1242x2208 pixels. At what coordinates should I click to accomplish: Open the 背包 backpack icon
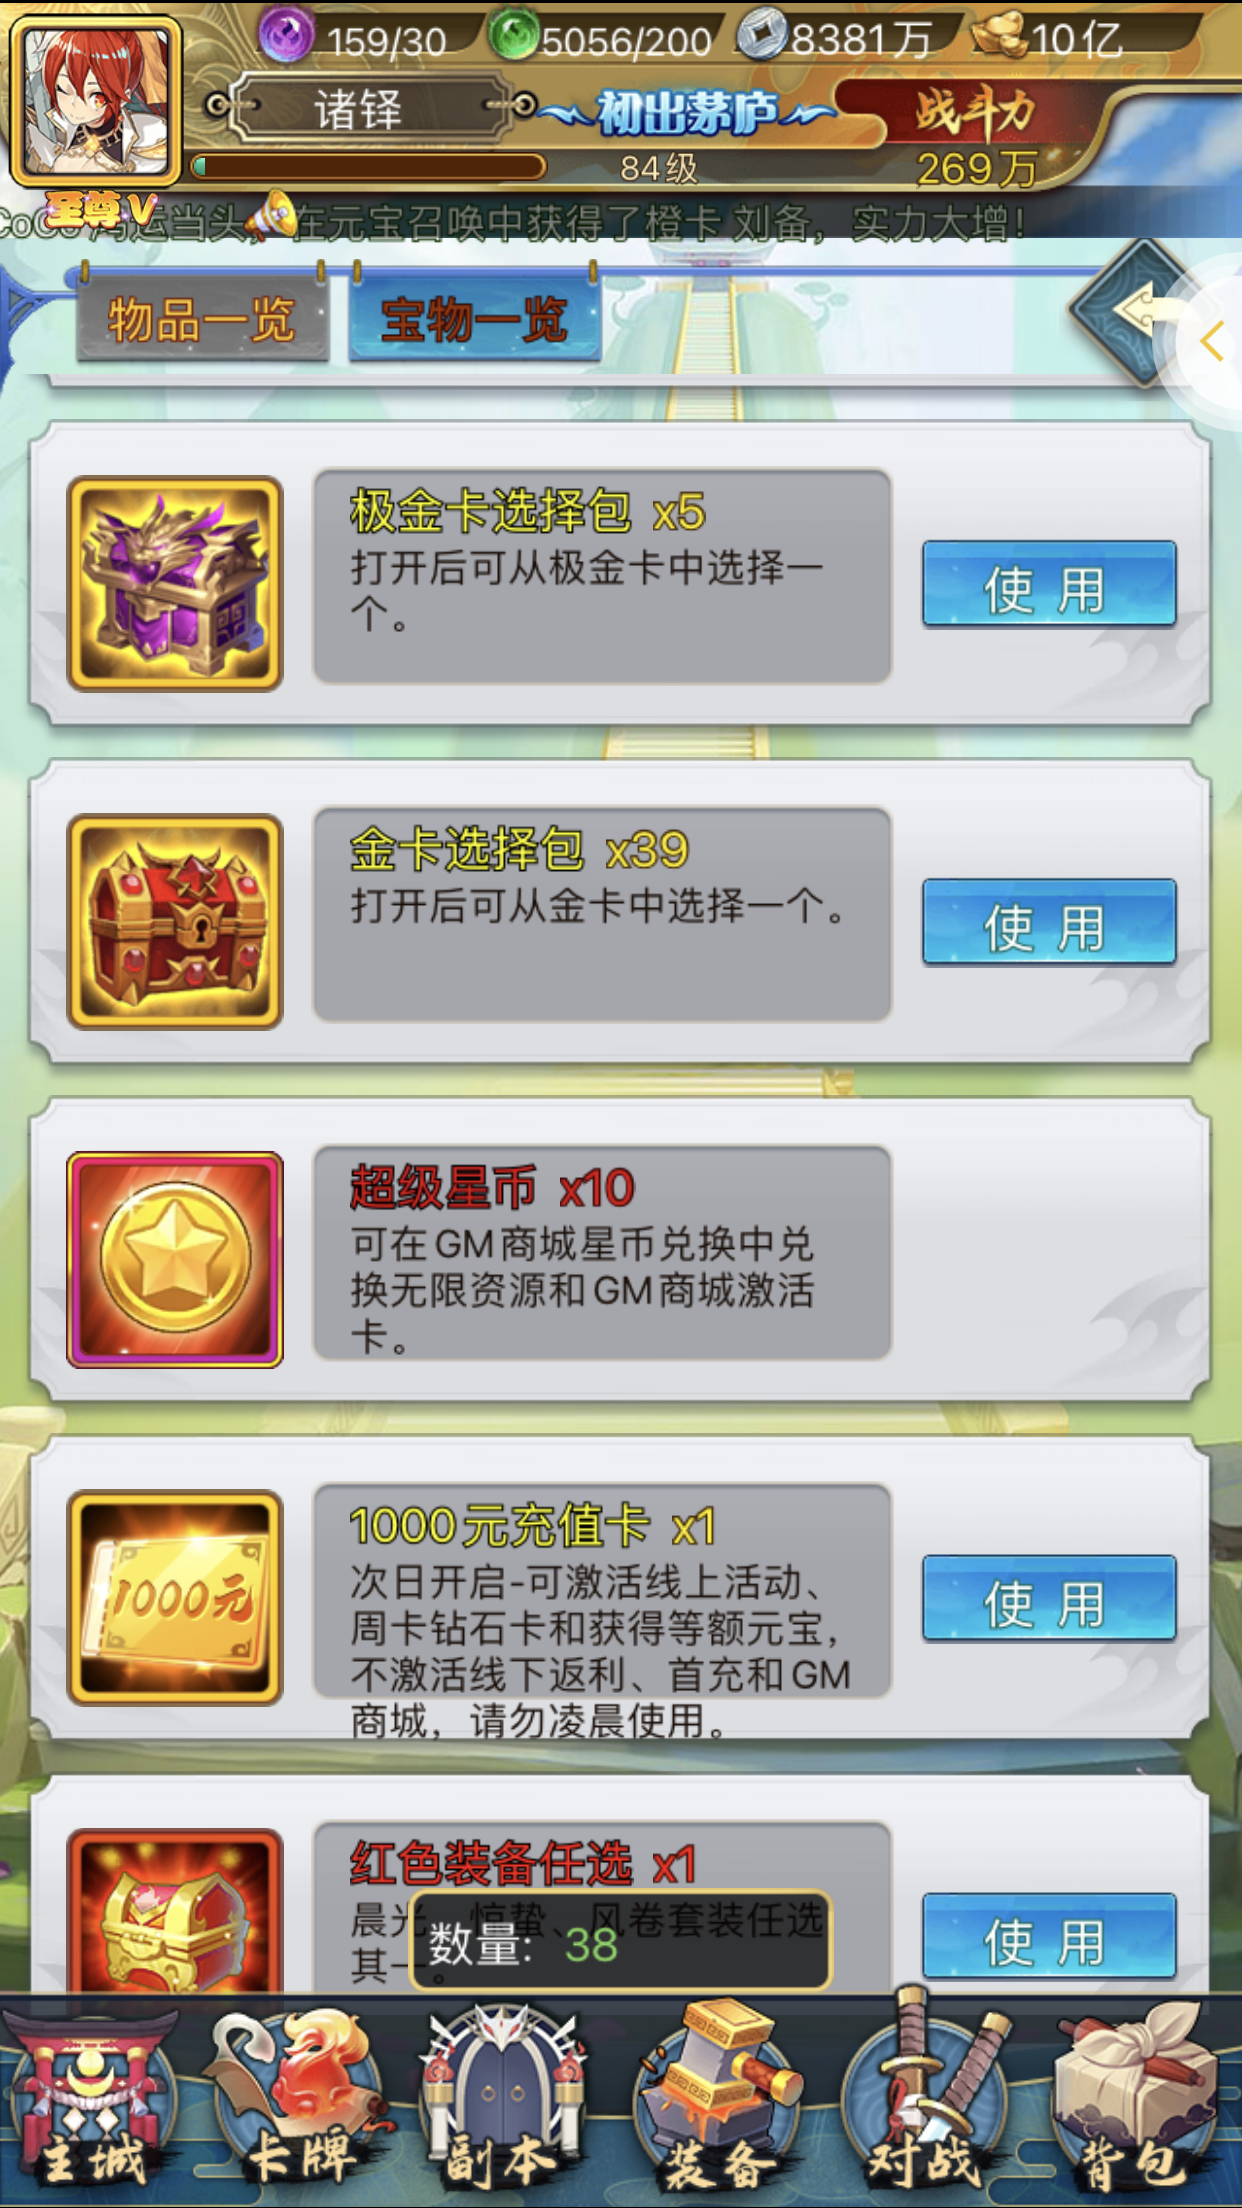(x=1135, y=2100)
